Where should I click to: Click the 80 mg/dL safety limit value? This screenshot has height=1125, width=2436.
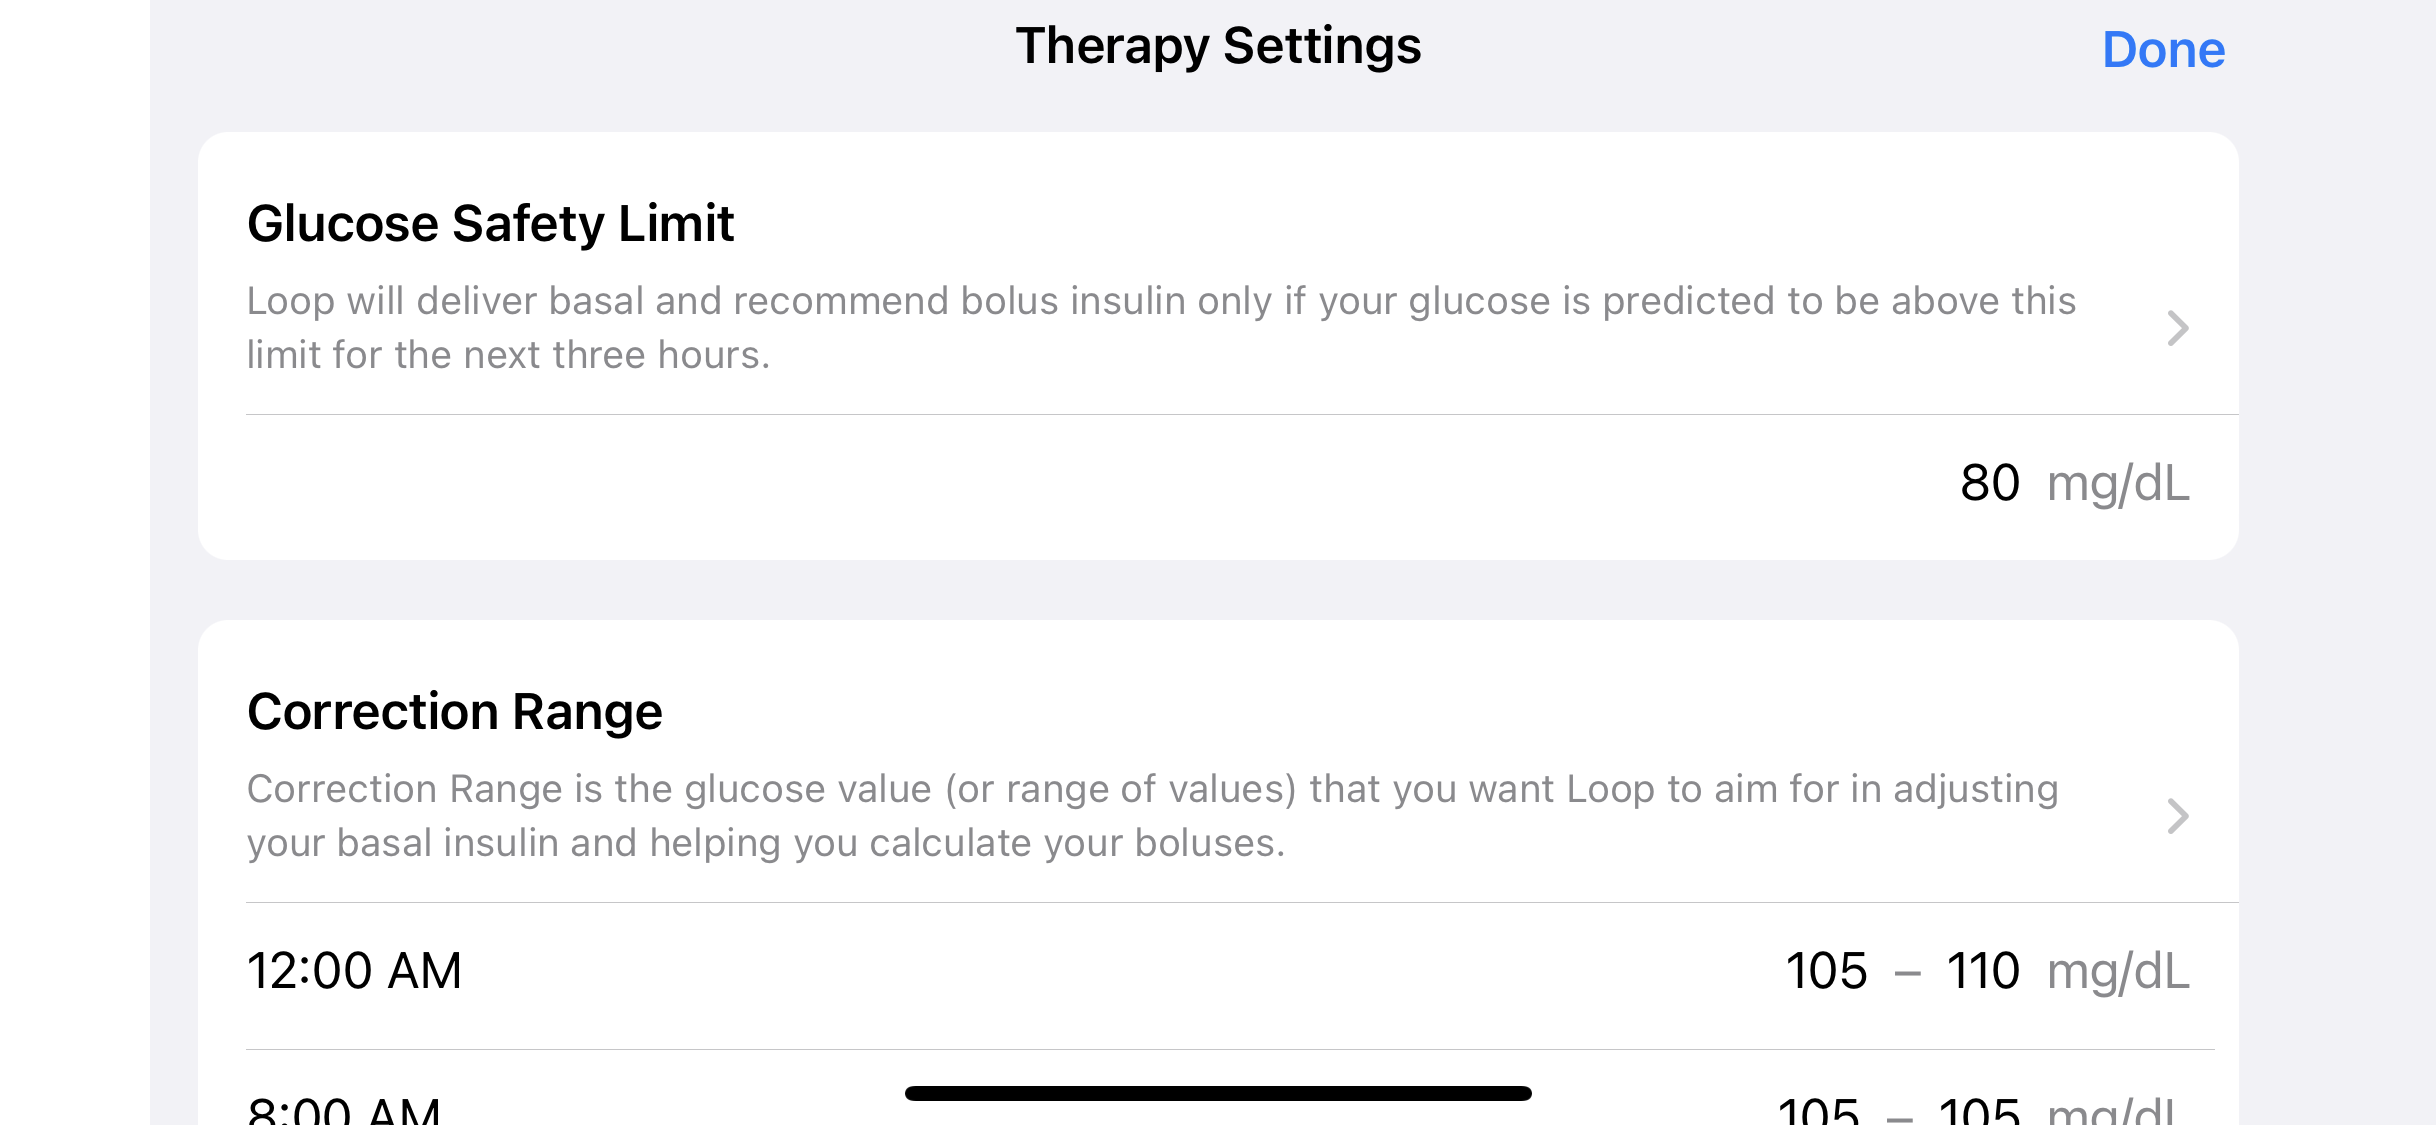(2074, 483)
